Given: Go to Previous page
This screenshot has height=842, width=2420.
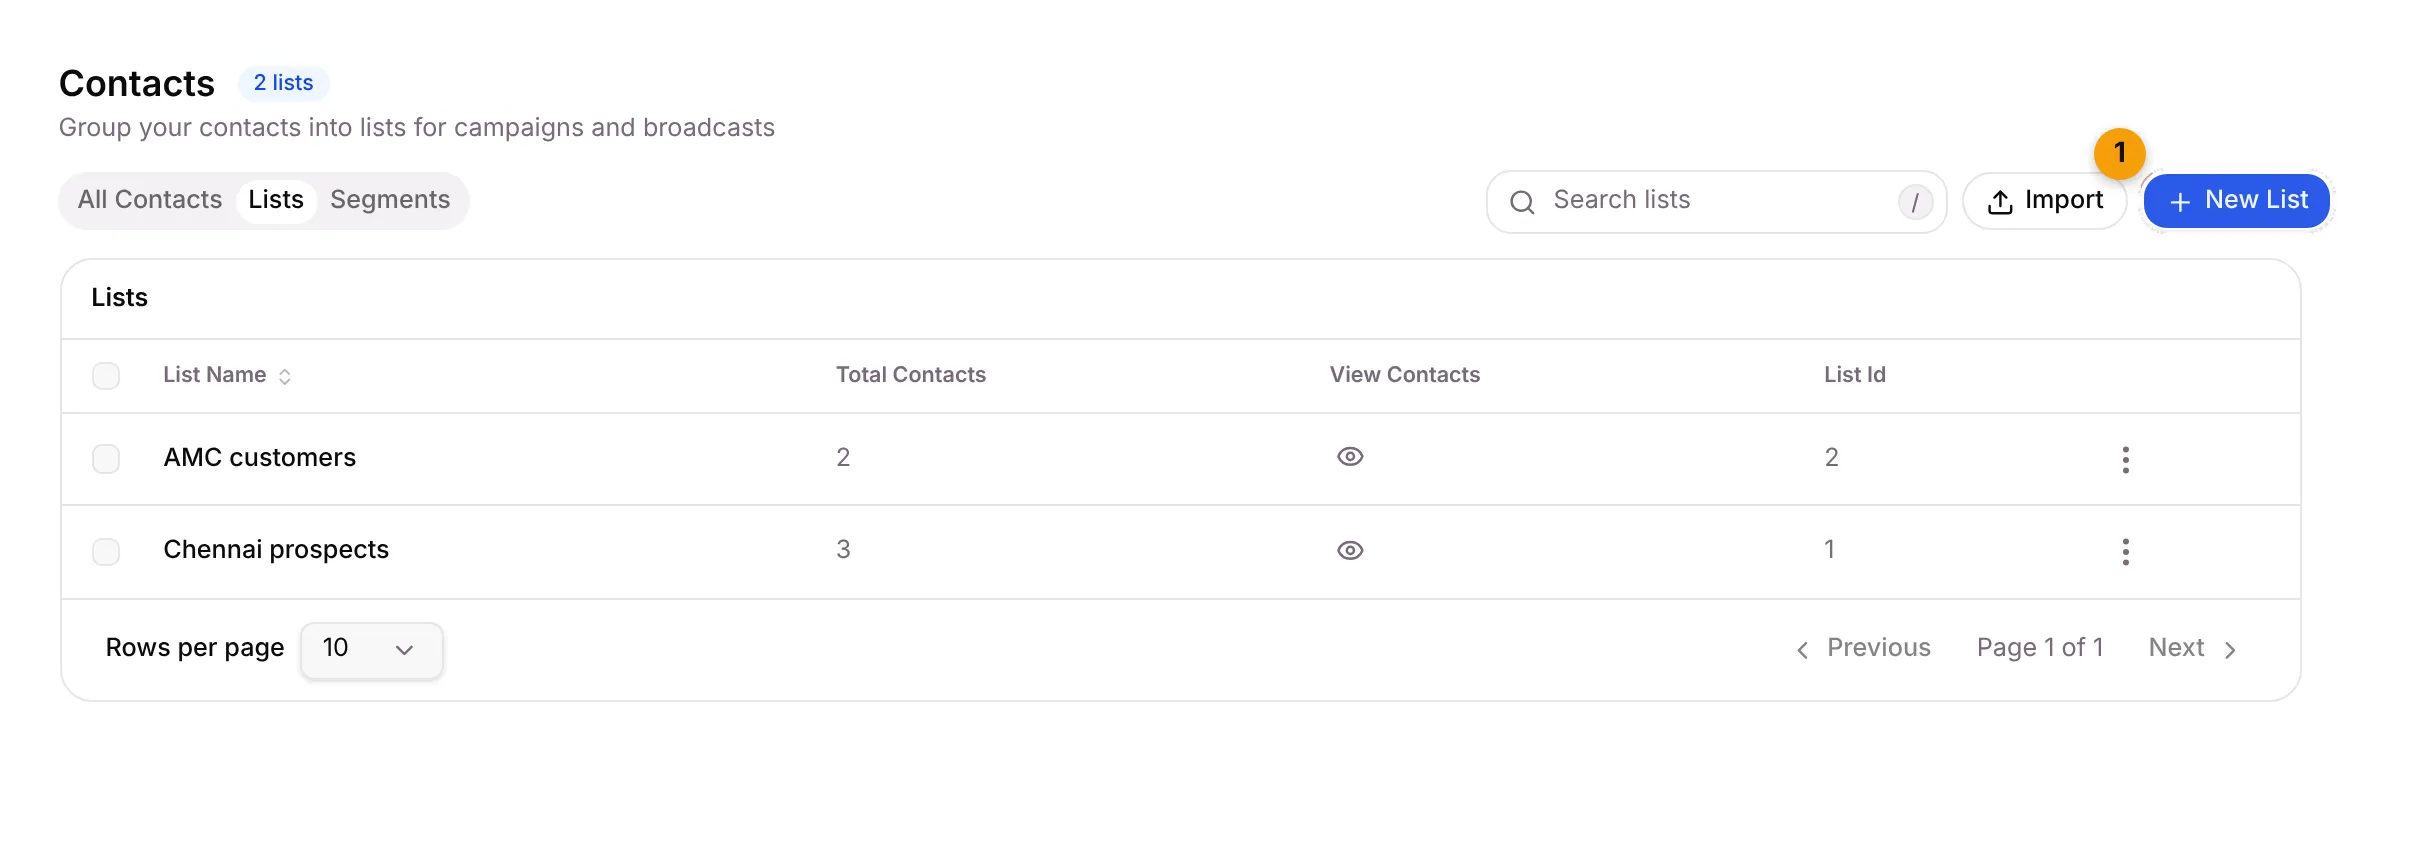Looking at the screenshot, I should [x=1862, y=648].
